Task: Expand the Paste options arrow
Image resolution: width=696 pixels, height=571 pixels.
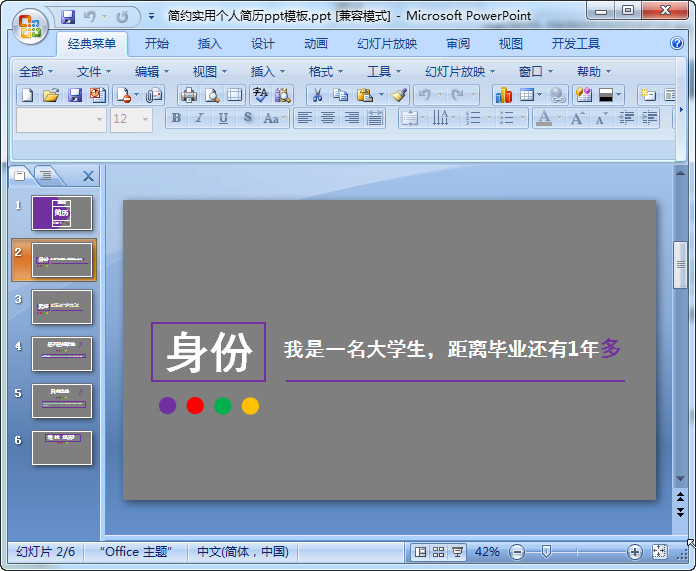Action: click(381, 95)
